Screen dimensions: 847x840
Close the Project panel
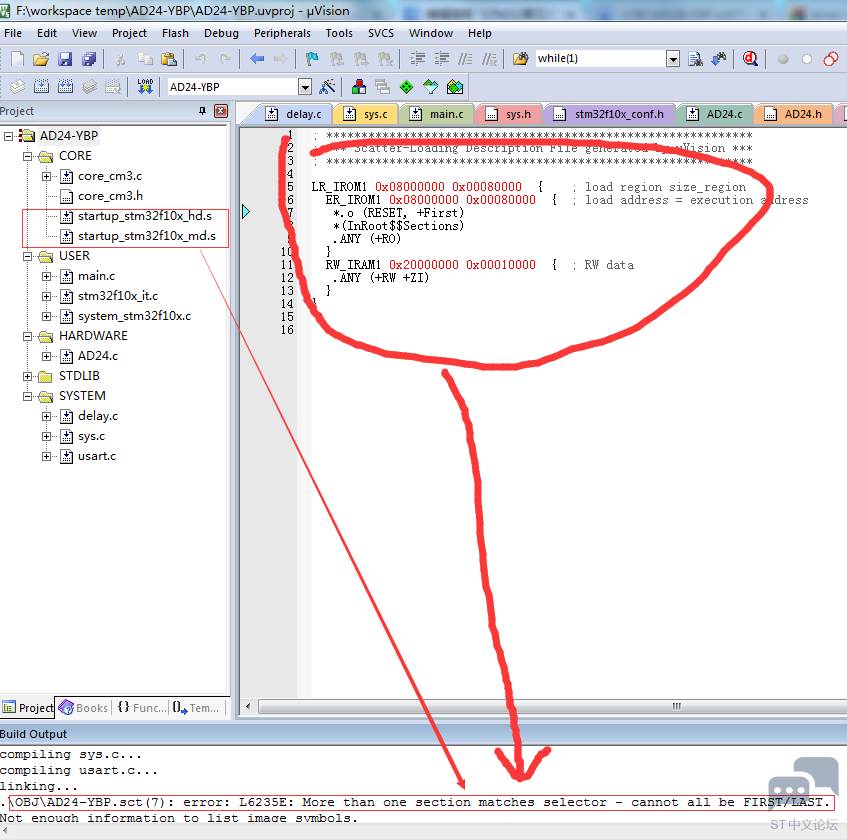(x=221, y=111)
